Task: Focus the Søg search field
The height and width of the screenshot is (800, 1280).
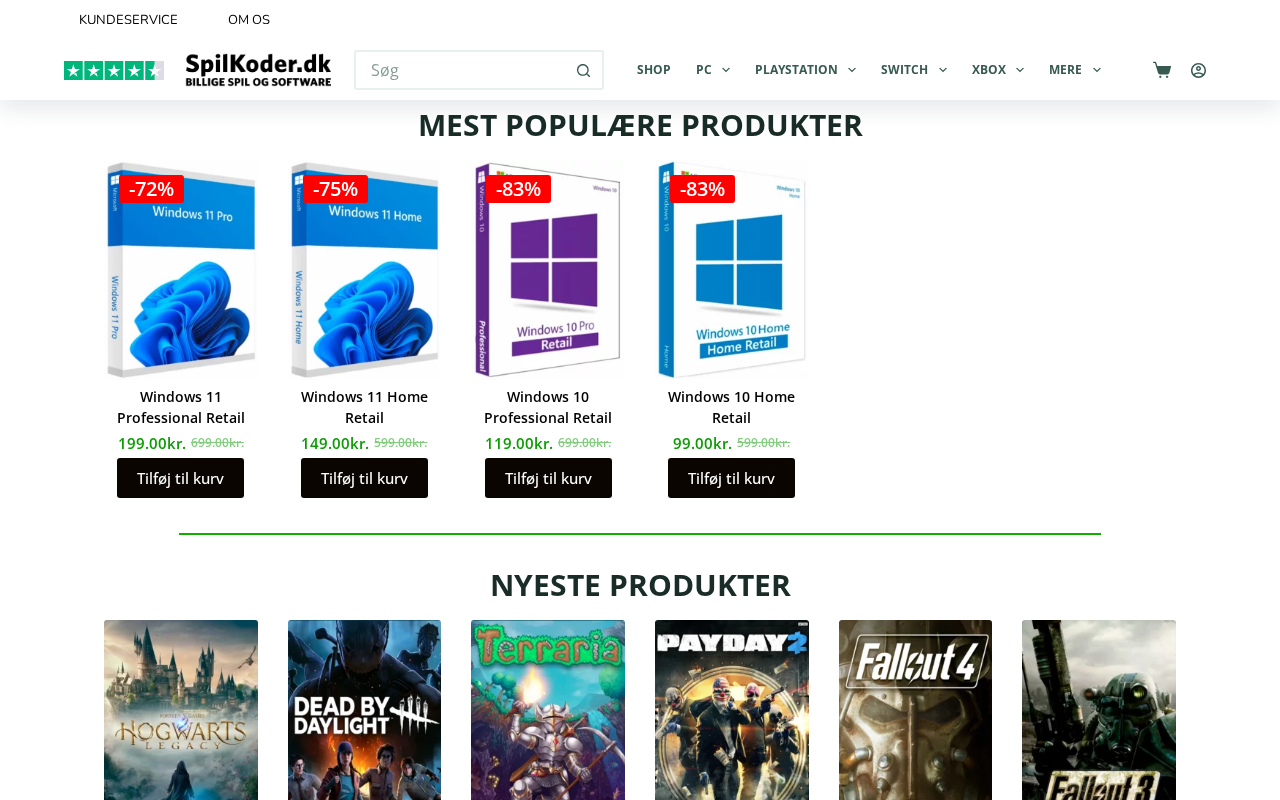Action: (465, 70)
